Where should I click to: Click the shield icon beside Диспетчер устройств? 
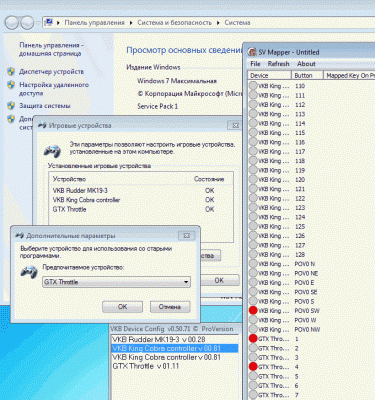click(x=11, y=71)
